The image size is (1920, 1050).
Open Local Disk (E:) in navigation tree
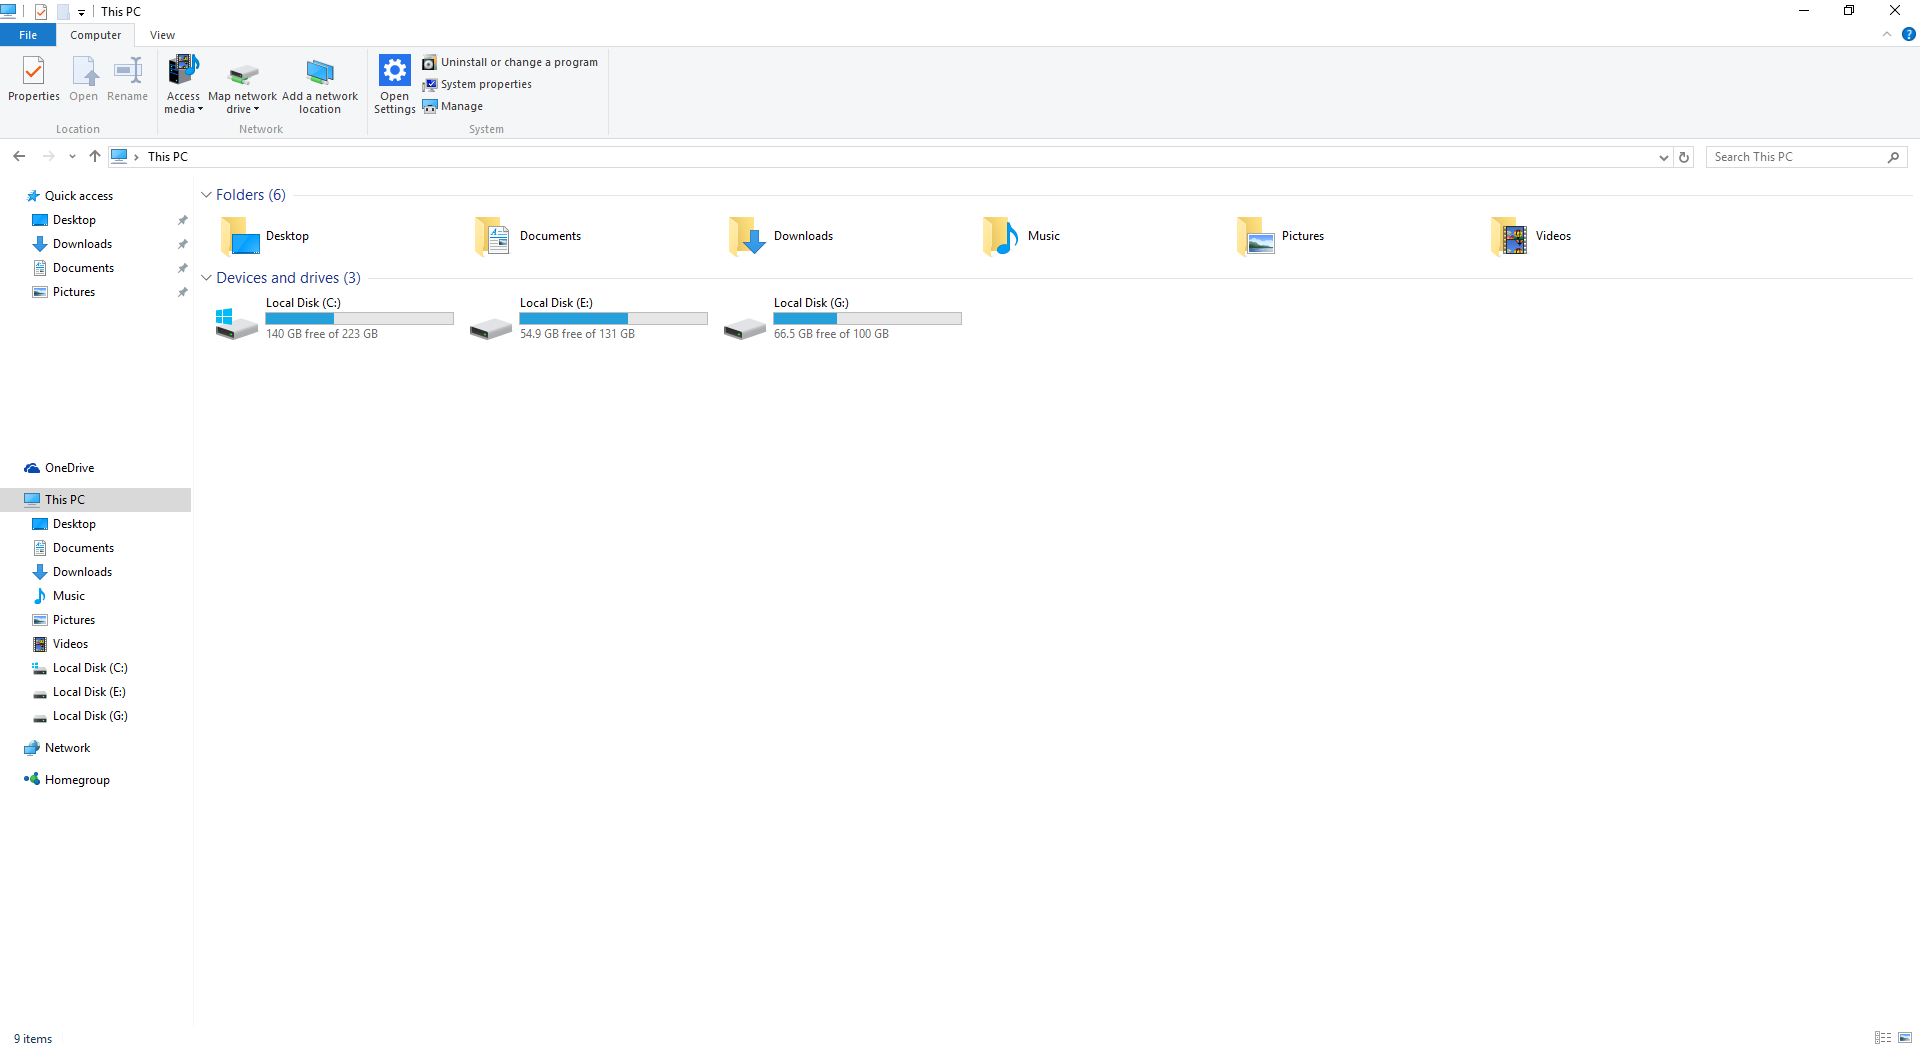(89, 692)
